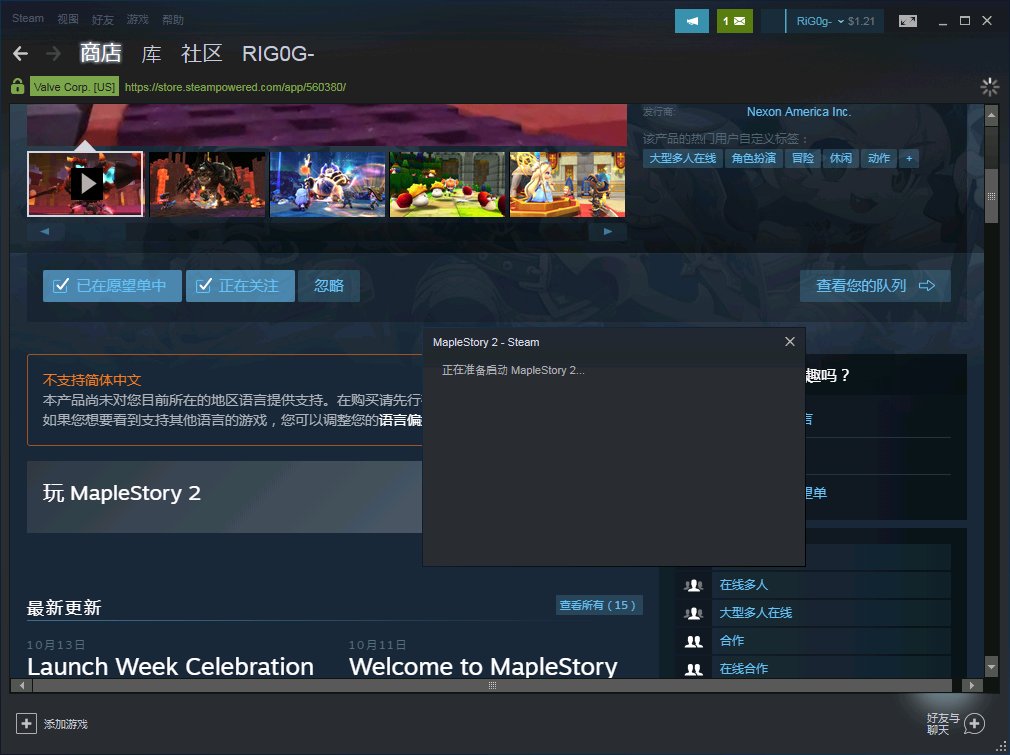Open the green inbox notification icon

pyautogui.click(x=734, y=21)
